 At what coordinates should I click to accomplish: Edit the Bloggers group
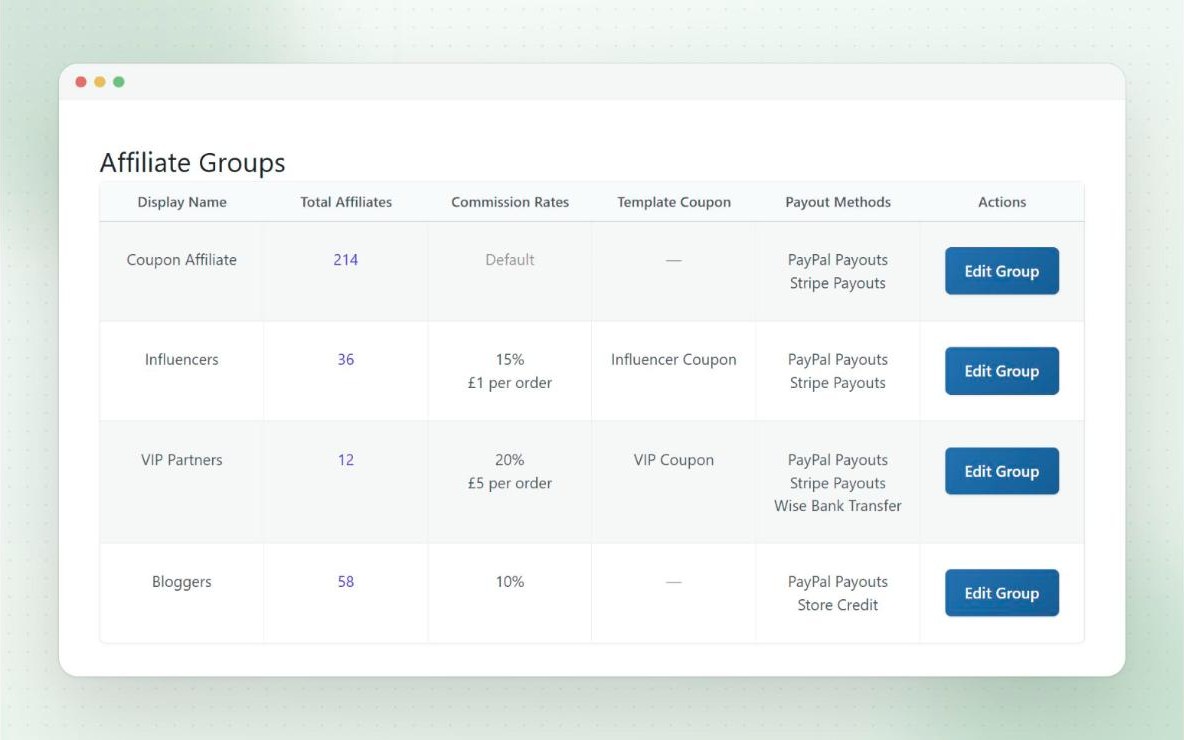point(1001,593)
